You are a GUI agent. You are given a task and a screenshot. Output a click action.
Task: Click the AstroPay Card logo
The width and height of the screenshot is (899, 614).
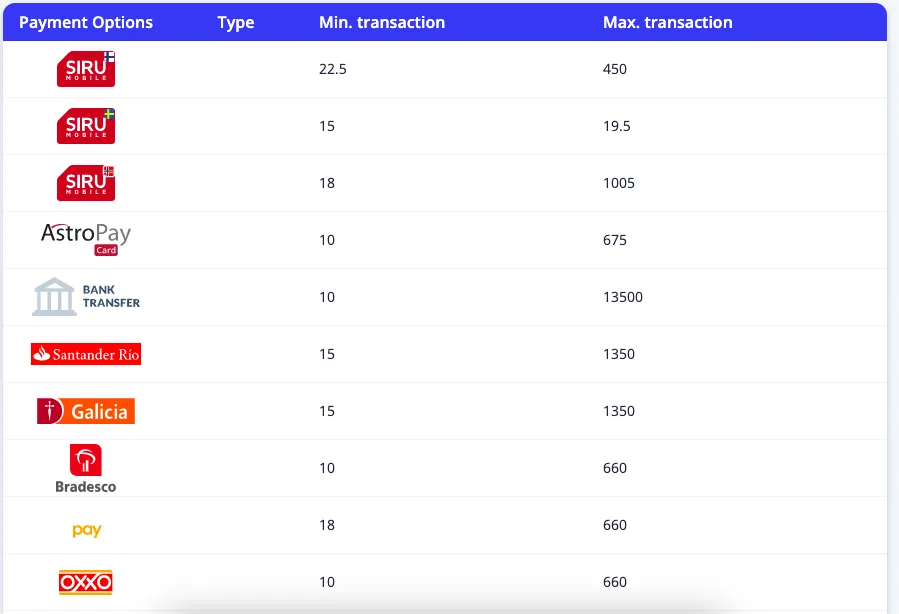tap(86, 239)
